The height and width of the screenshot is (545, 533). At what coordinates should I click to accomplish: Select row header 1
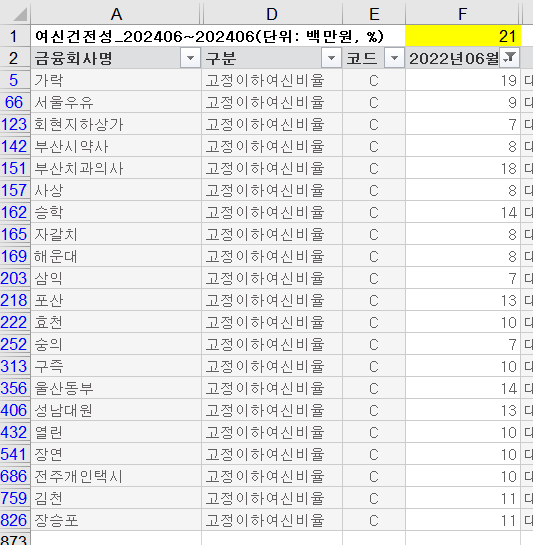[15, 36]
